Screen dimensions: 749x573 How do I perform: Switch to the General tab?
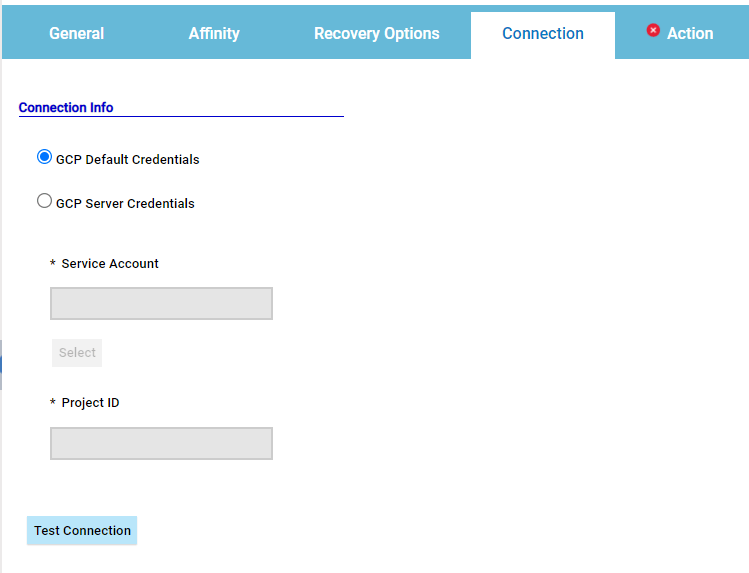pyautogui.click(x=76, y=34)
